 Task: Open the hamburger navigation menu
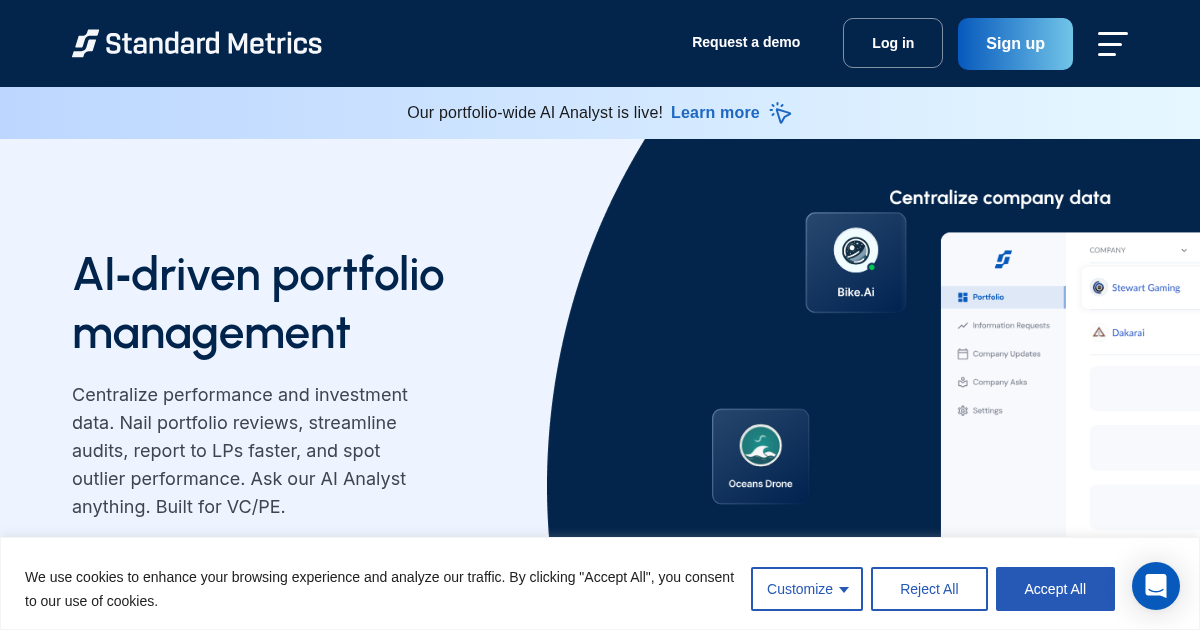[1112, 44]
